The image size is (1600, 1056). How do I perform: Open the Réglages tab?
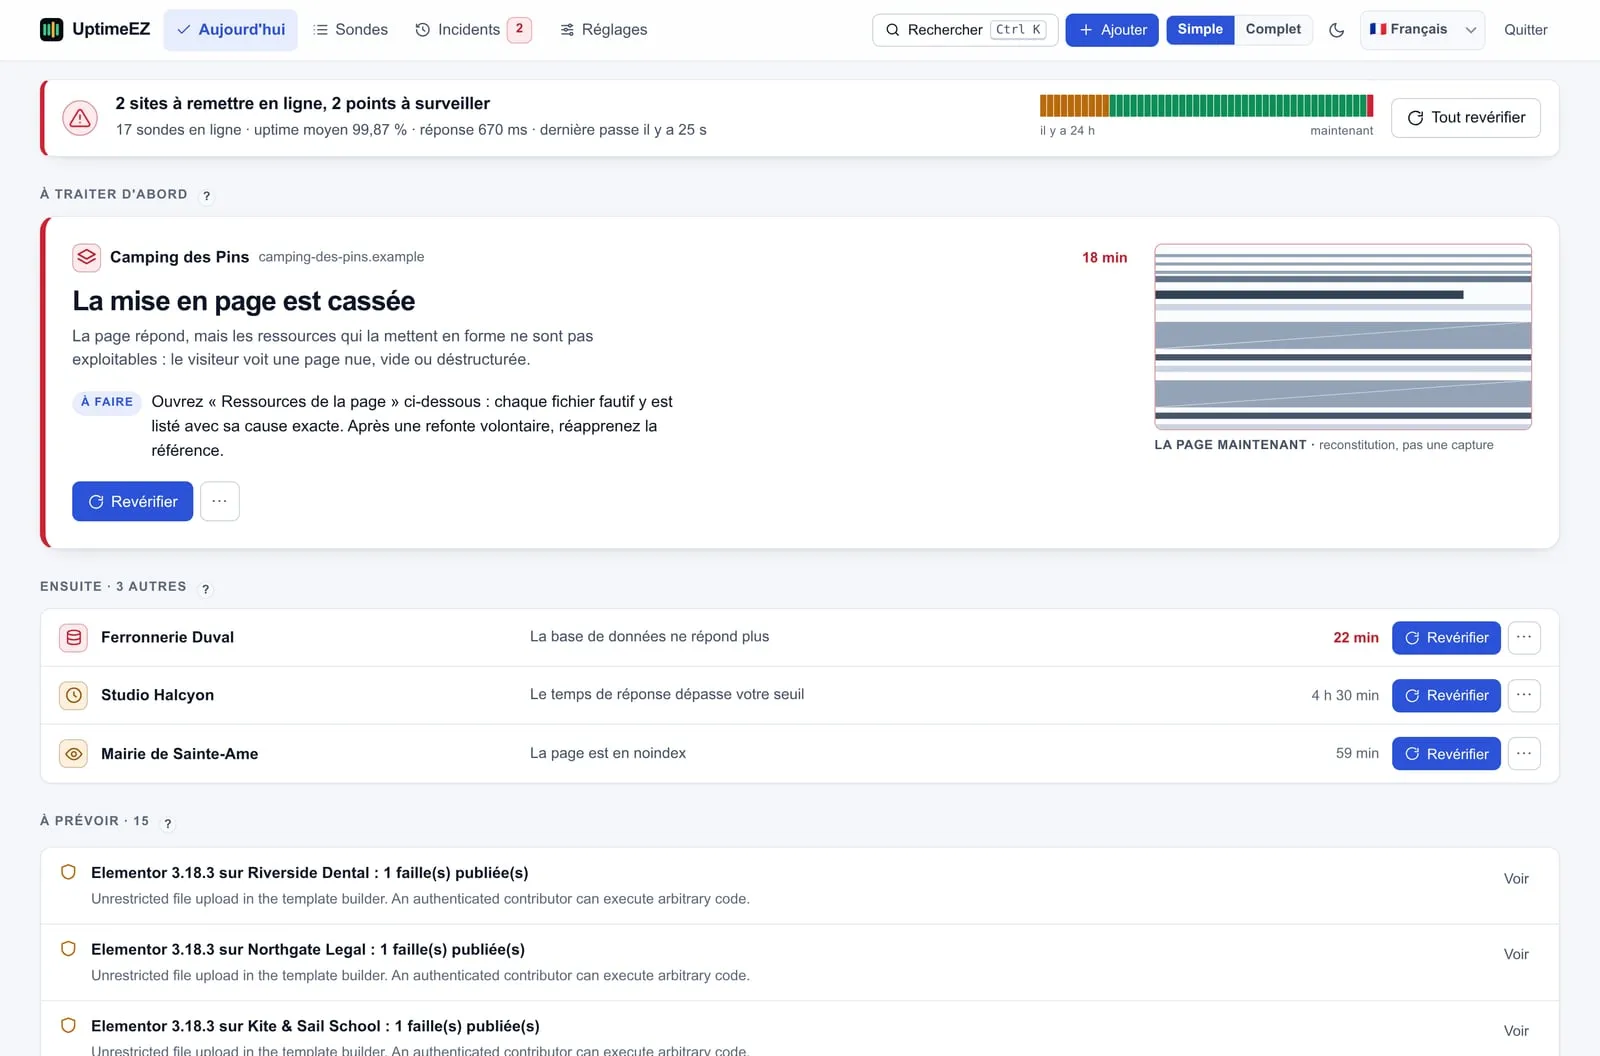603,30
